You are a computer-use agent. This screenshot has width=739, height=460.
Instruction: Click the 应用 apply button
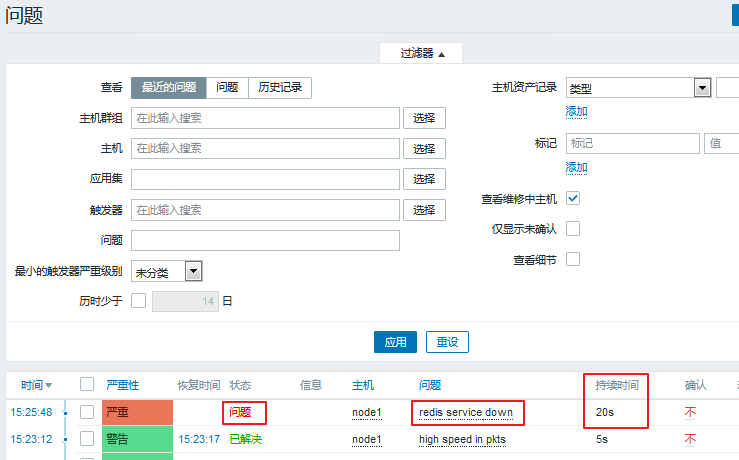[395, 342]
